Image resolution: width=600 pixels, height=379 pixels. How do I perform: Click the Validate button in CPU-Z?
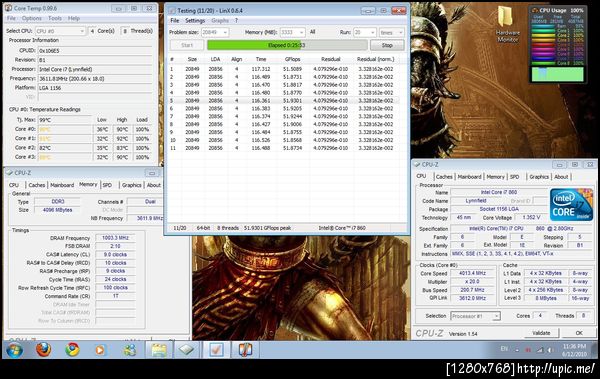click(541, 333)
